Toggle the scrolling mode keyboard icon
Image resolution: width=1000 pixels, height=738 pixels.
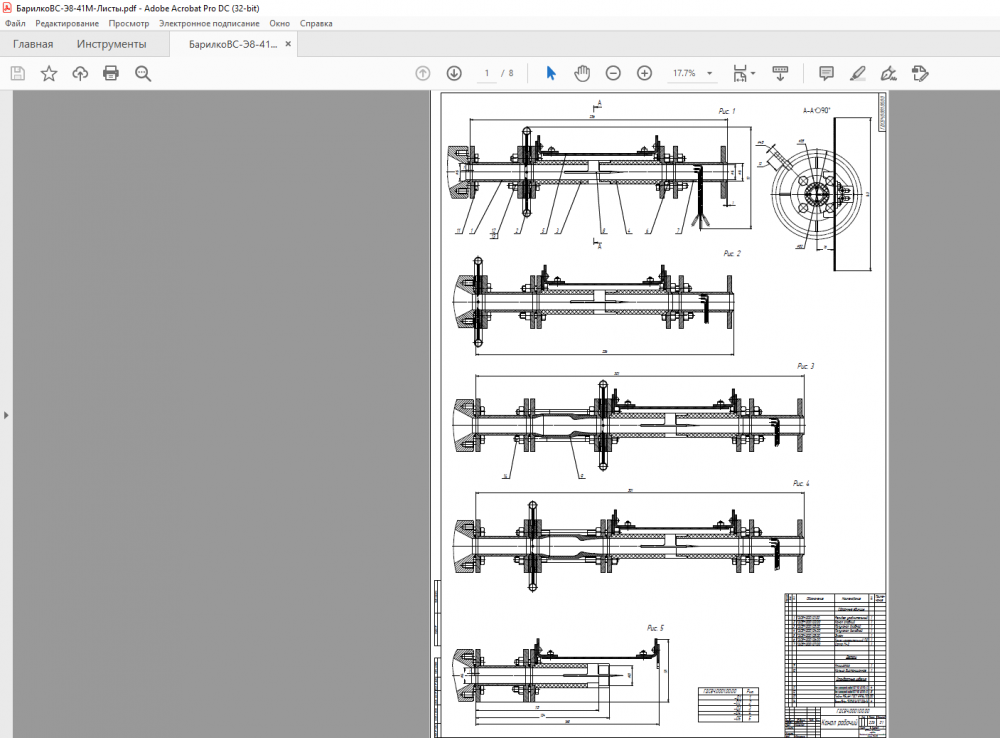pos(780,73)
